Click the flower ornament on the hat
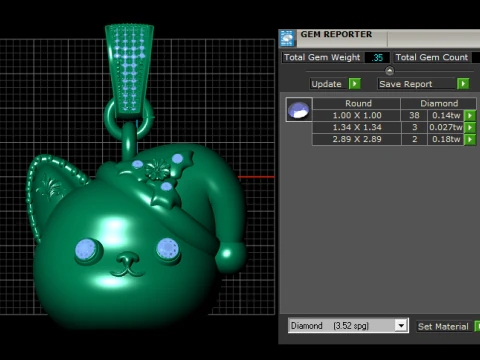480x360 pixels. click(158, 168)
